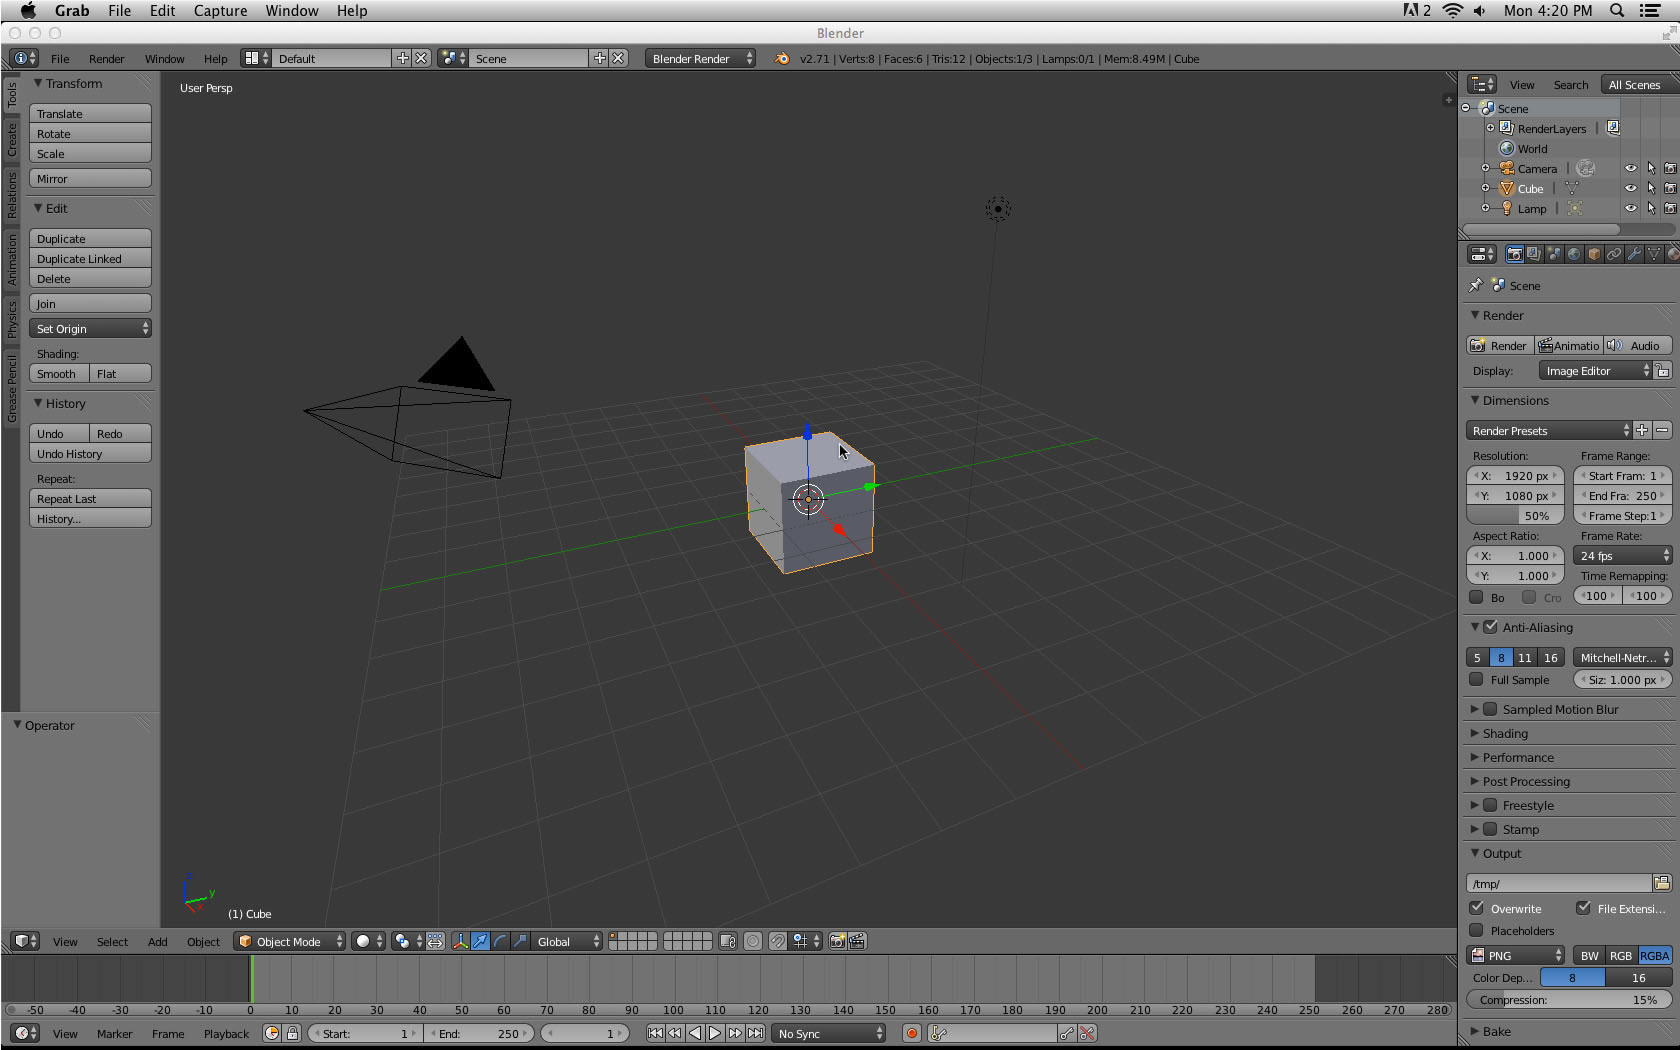Click the output folder browse icon
The height and width of the screenshot is (1050, 1680).
1662,883
